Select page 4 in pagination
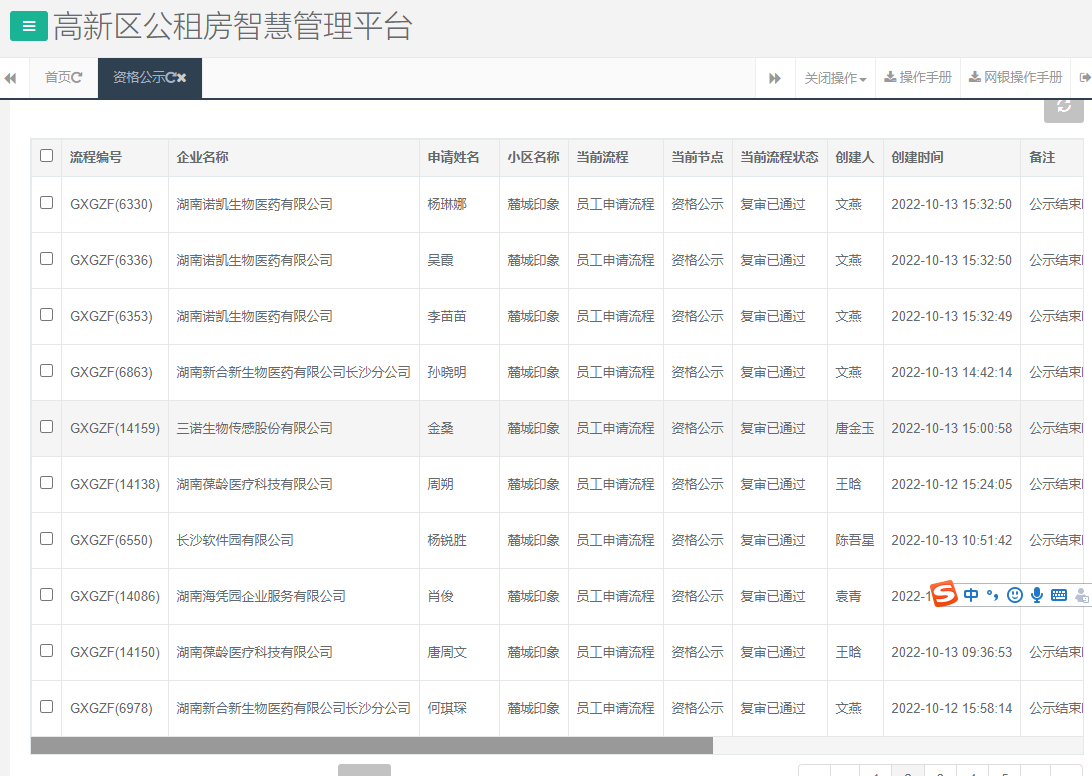Viewport: 1092px width, 776px height. (x=972, y=773)
